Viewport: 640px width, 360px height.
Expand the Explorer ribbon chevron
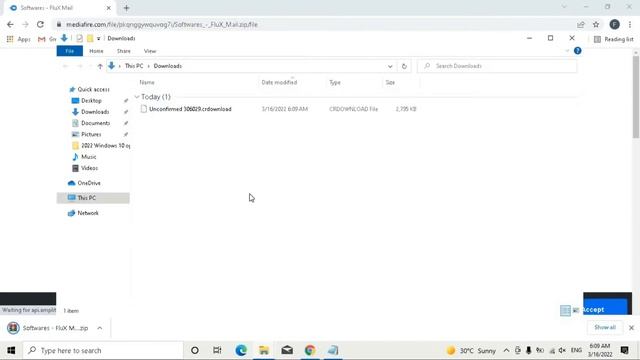567,51
